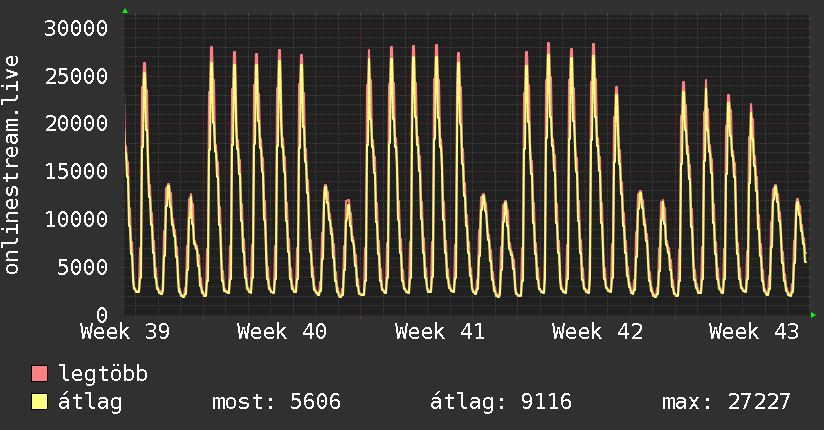Select the átlag legend label

click(x=90, y=402)
